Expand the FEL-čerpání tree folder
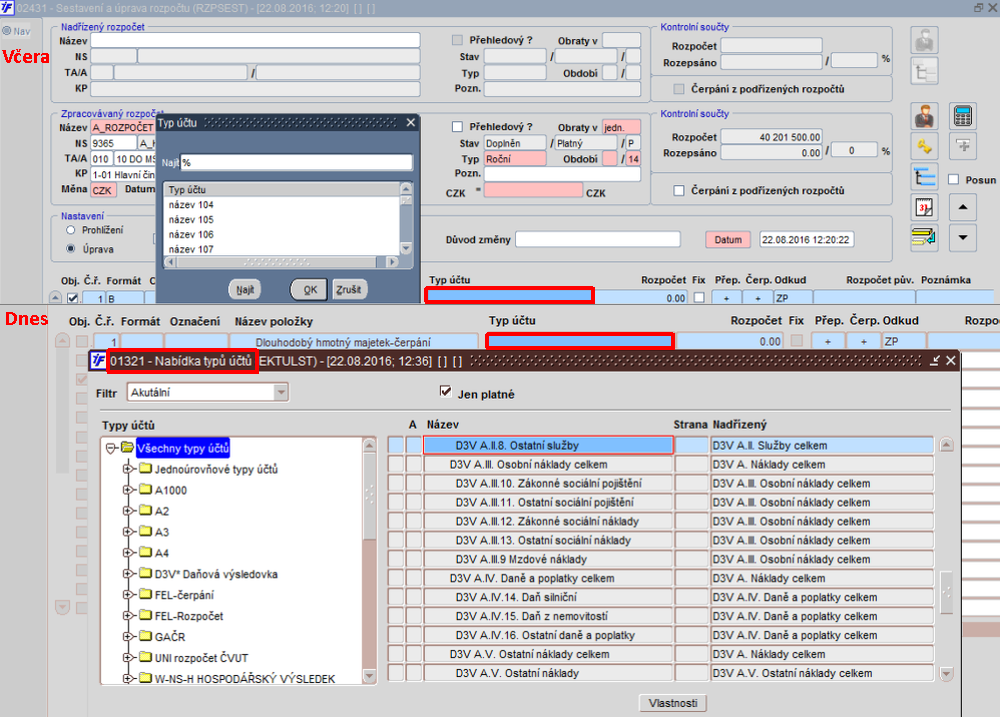Viewport: 1000px width, 717px height. pos(128,595)
